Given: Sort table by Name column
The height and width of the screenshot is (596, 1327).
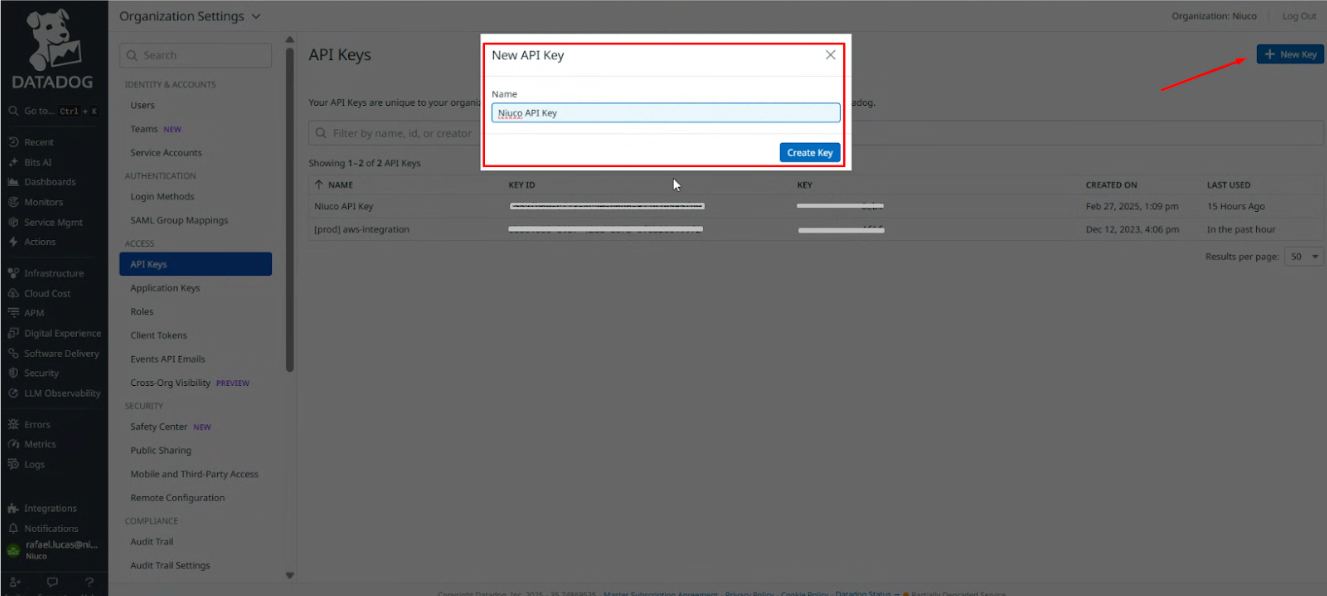Looking at the screenshot, I should point(334,185).
